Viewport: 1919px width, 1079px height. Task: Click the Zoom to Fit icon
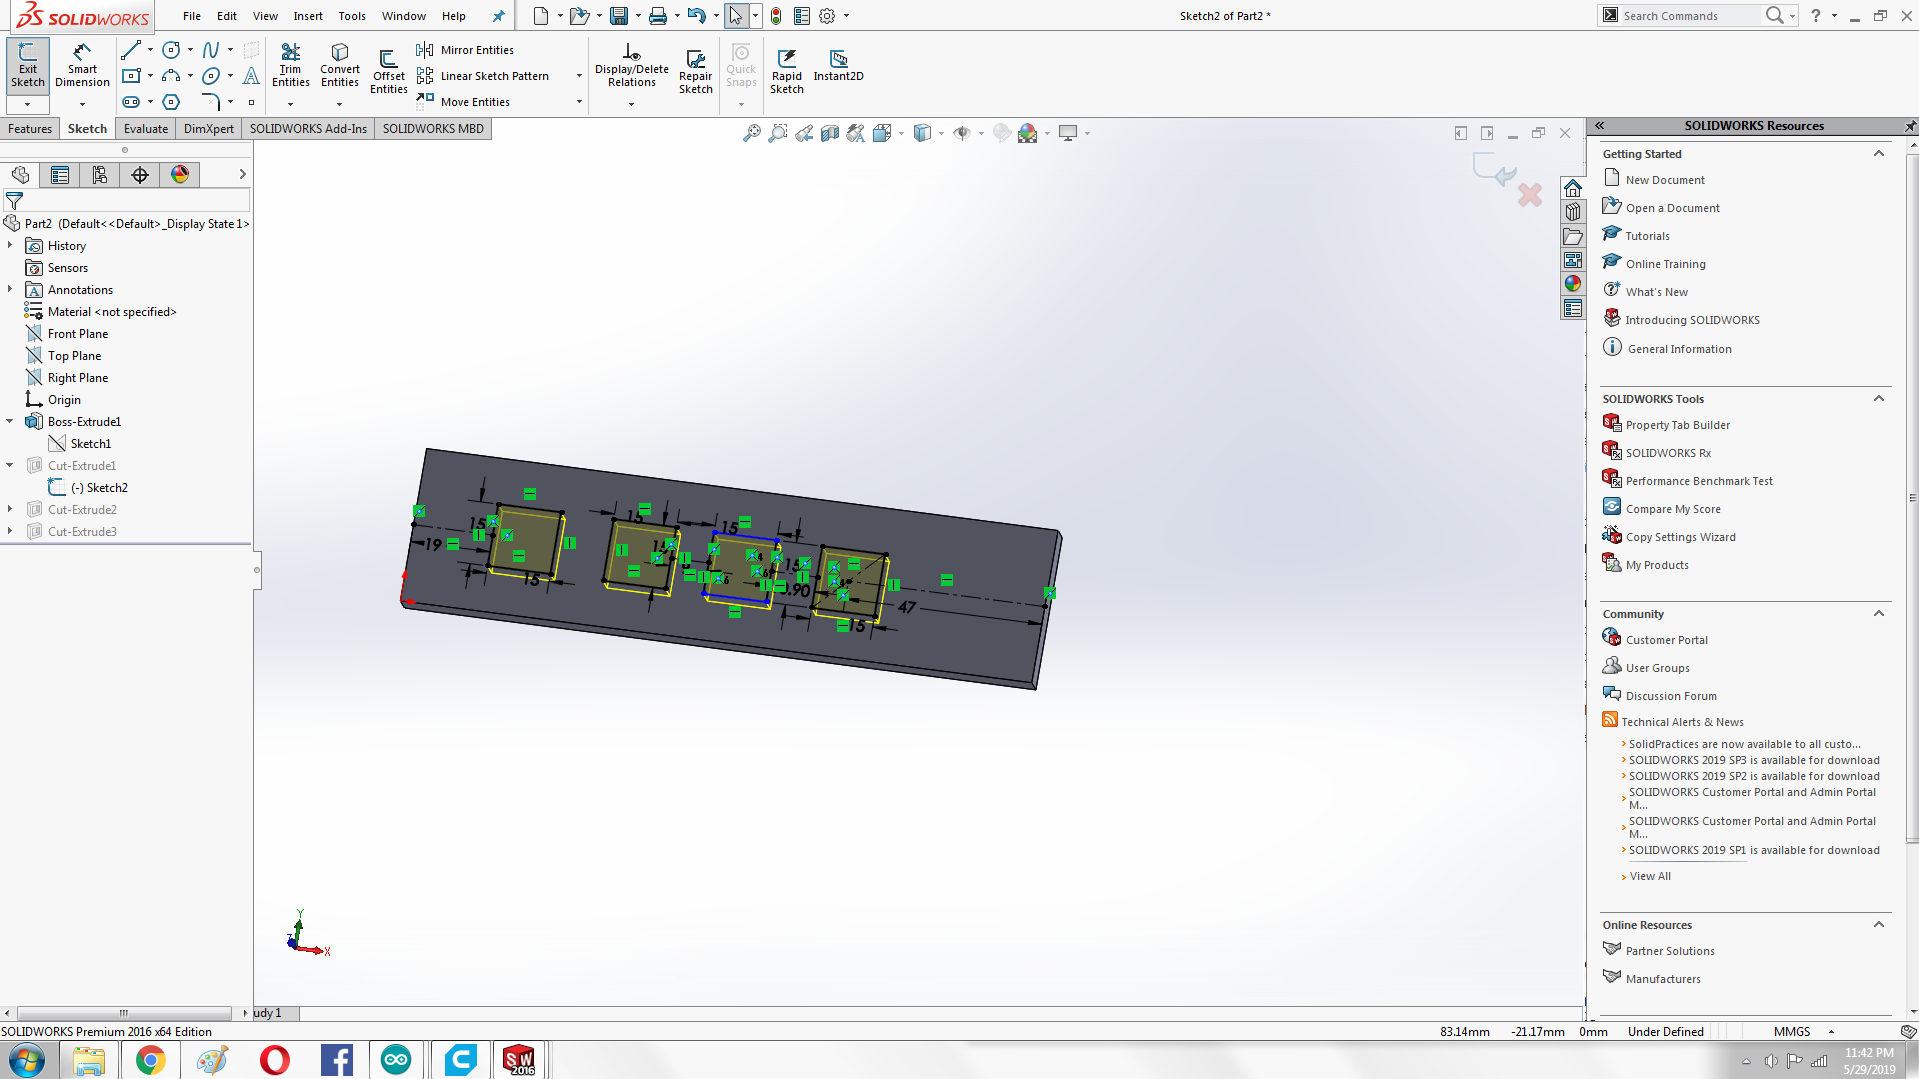point(752,133)
